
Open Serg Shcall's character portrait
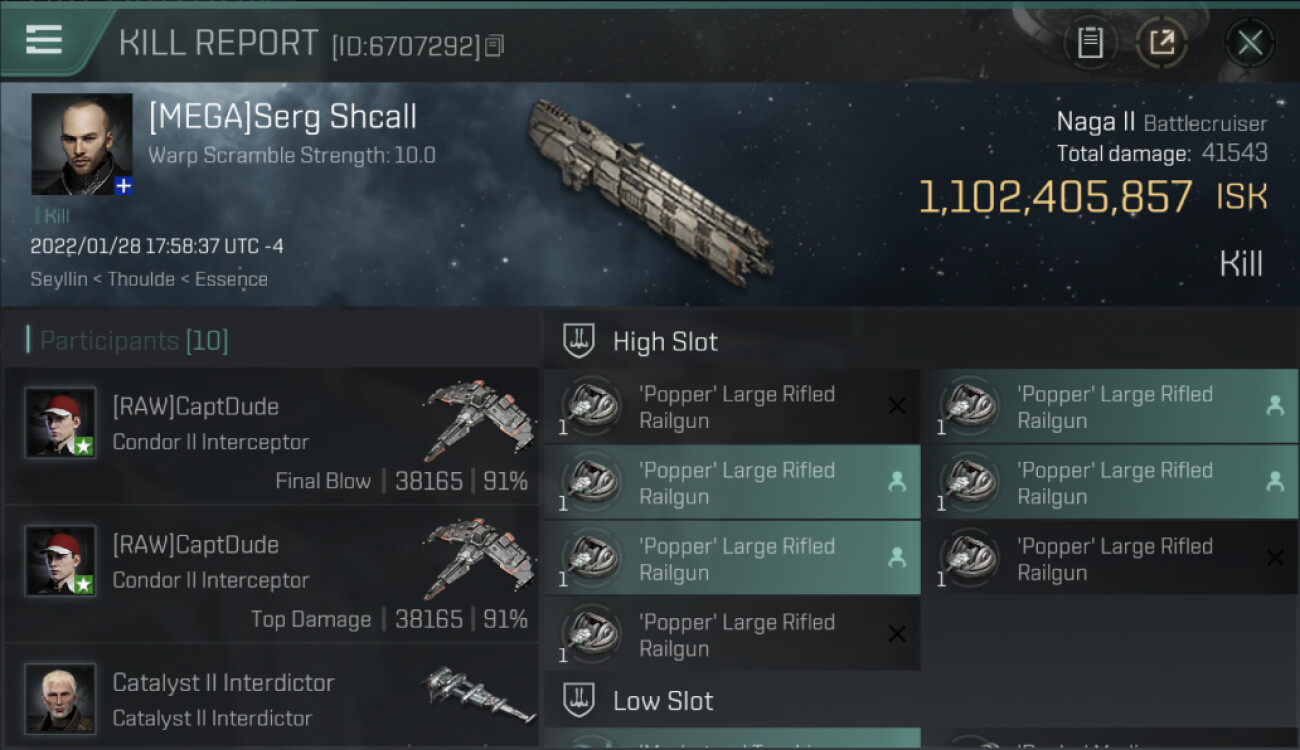click(x=81, y=144)
